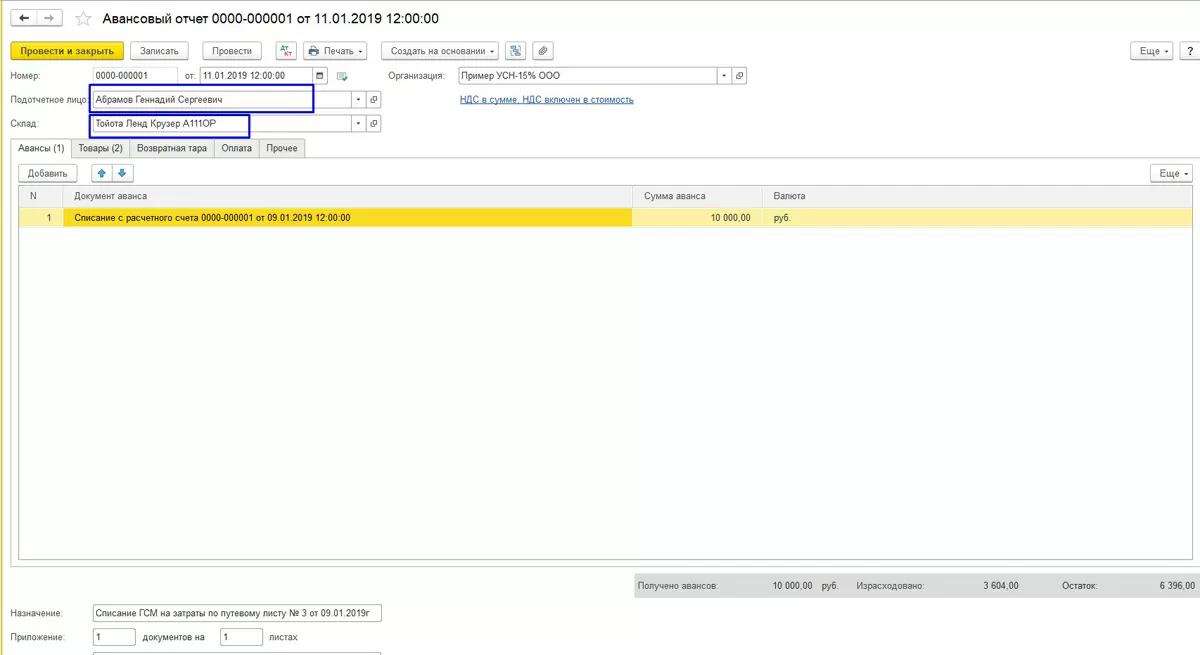Move advance row down

point(123,173)
